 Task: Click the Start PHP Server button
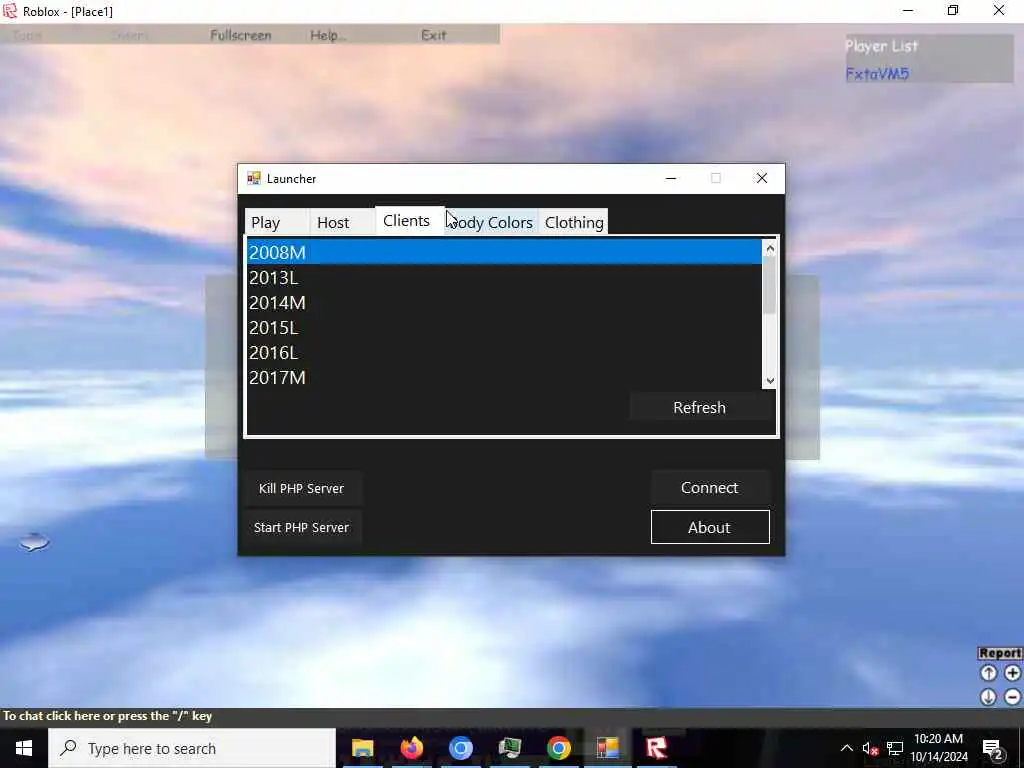[x=302, y=528]
